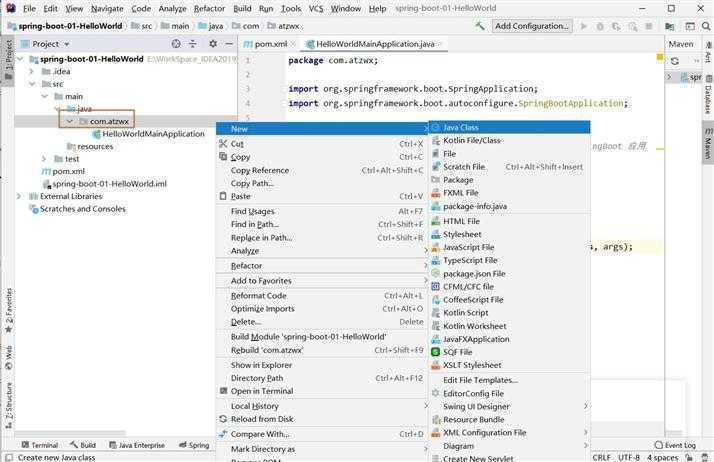Image resolution: width=714 pixels, height=462 pixels.
Task: Open the Navigate menu
Action: (x=107, y=8)
